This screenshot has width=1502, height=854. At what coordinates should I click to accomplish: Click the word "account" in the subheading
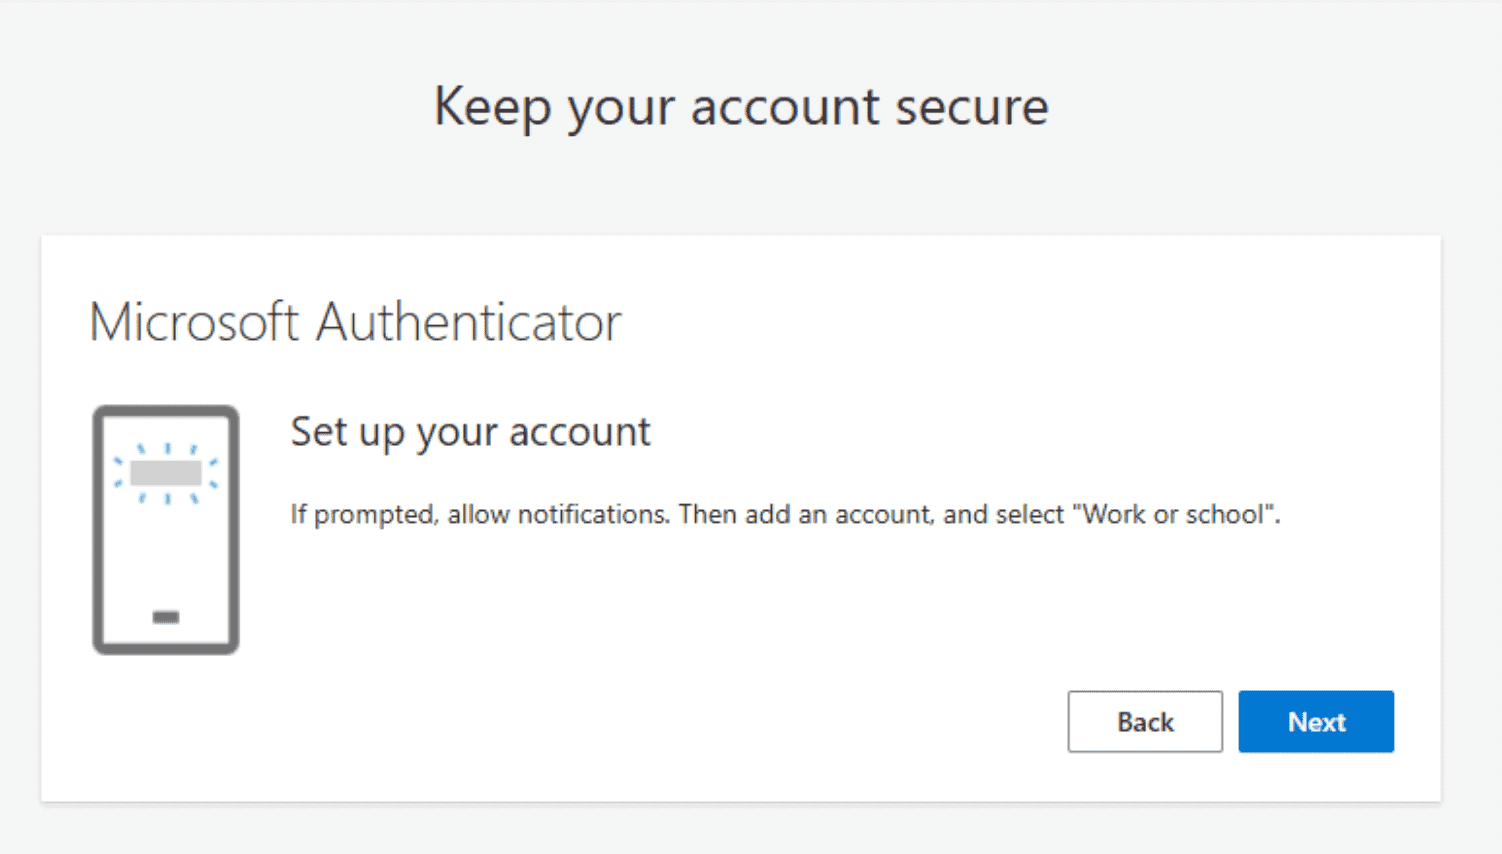click(579, 432)
